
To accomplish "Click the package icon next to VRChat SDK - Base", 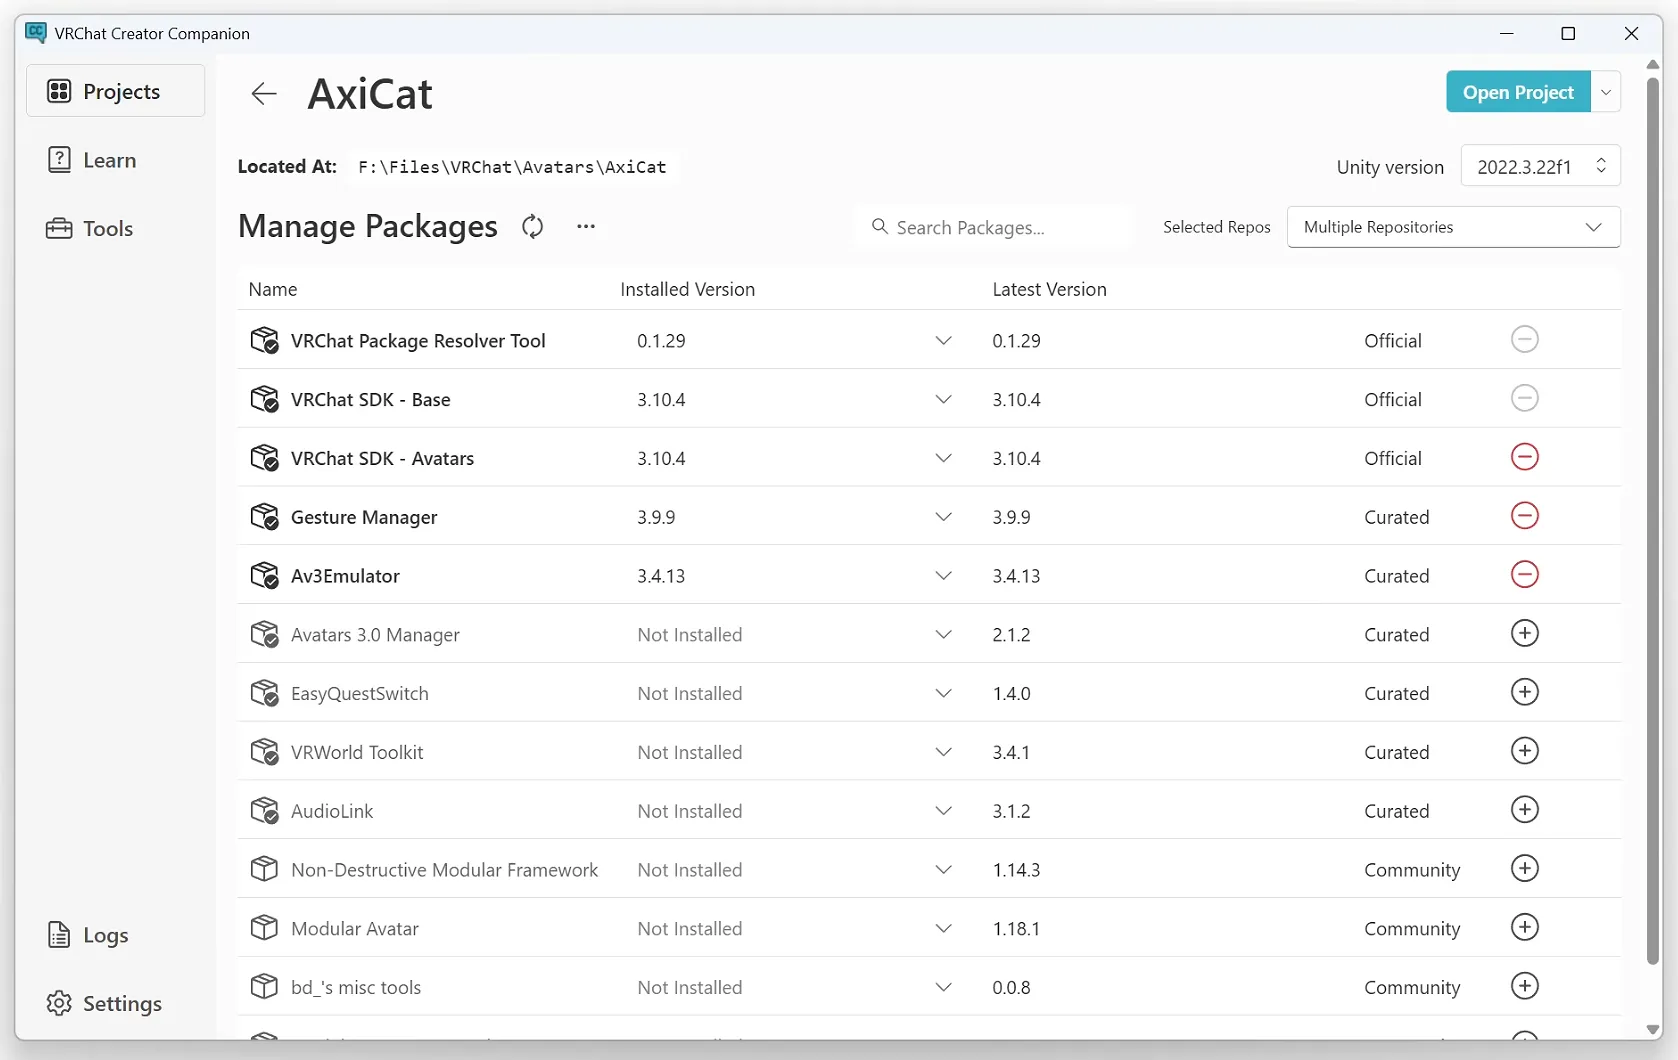I will pyautogui.click(x=264, y=400).
